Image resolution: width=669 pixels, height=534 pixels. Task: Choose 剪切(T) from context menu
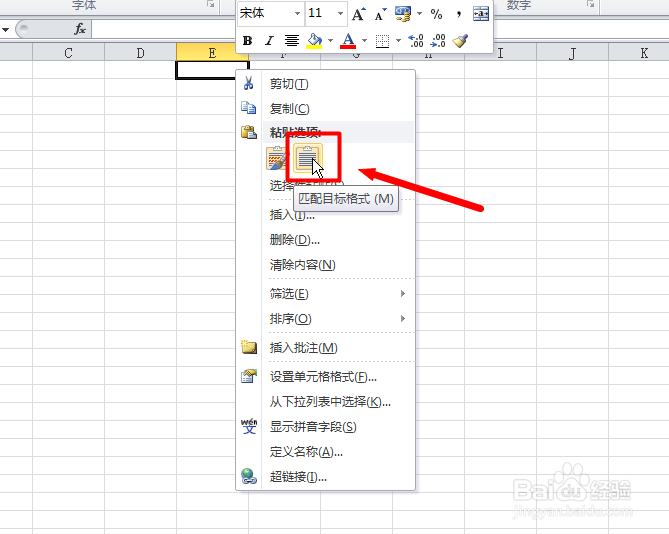click(x=326, y=84)
